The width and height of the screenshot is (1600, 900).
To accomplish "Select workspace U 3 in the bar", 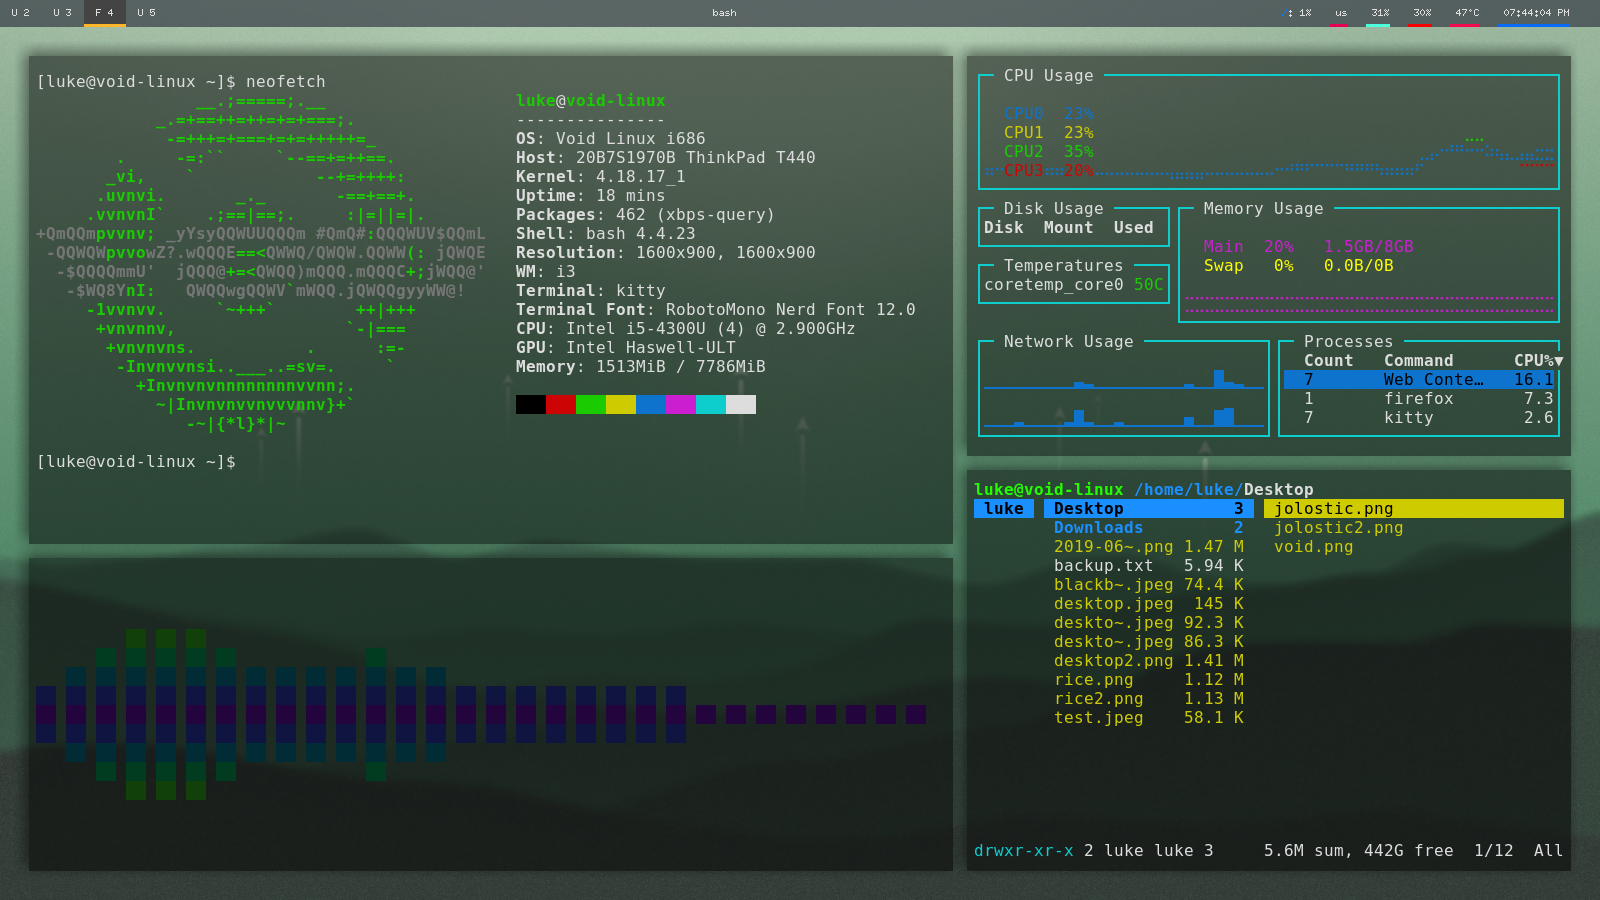I will click(x=63, y=13).
